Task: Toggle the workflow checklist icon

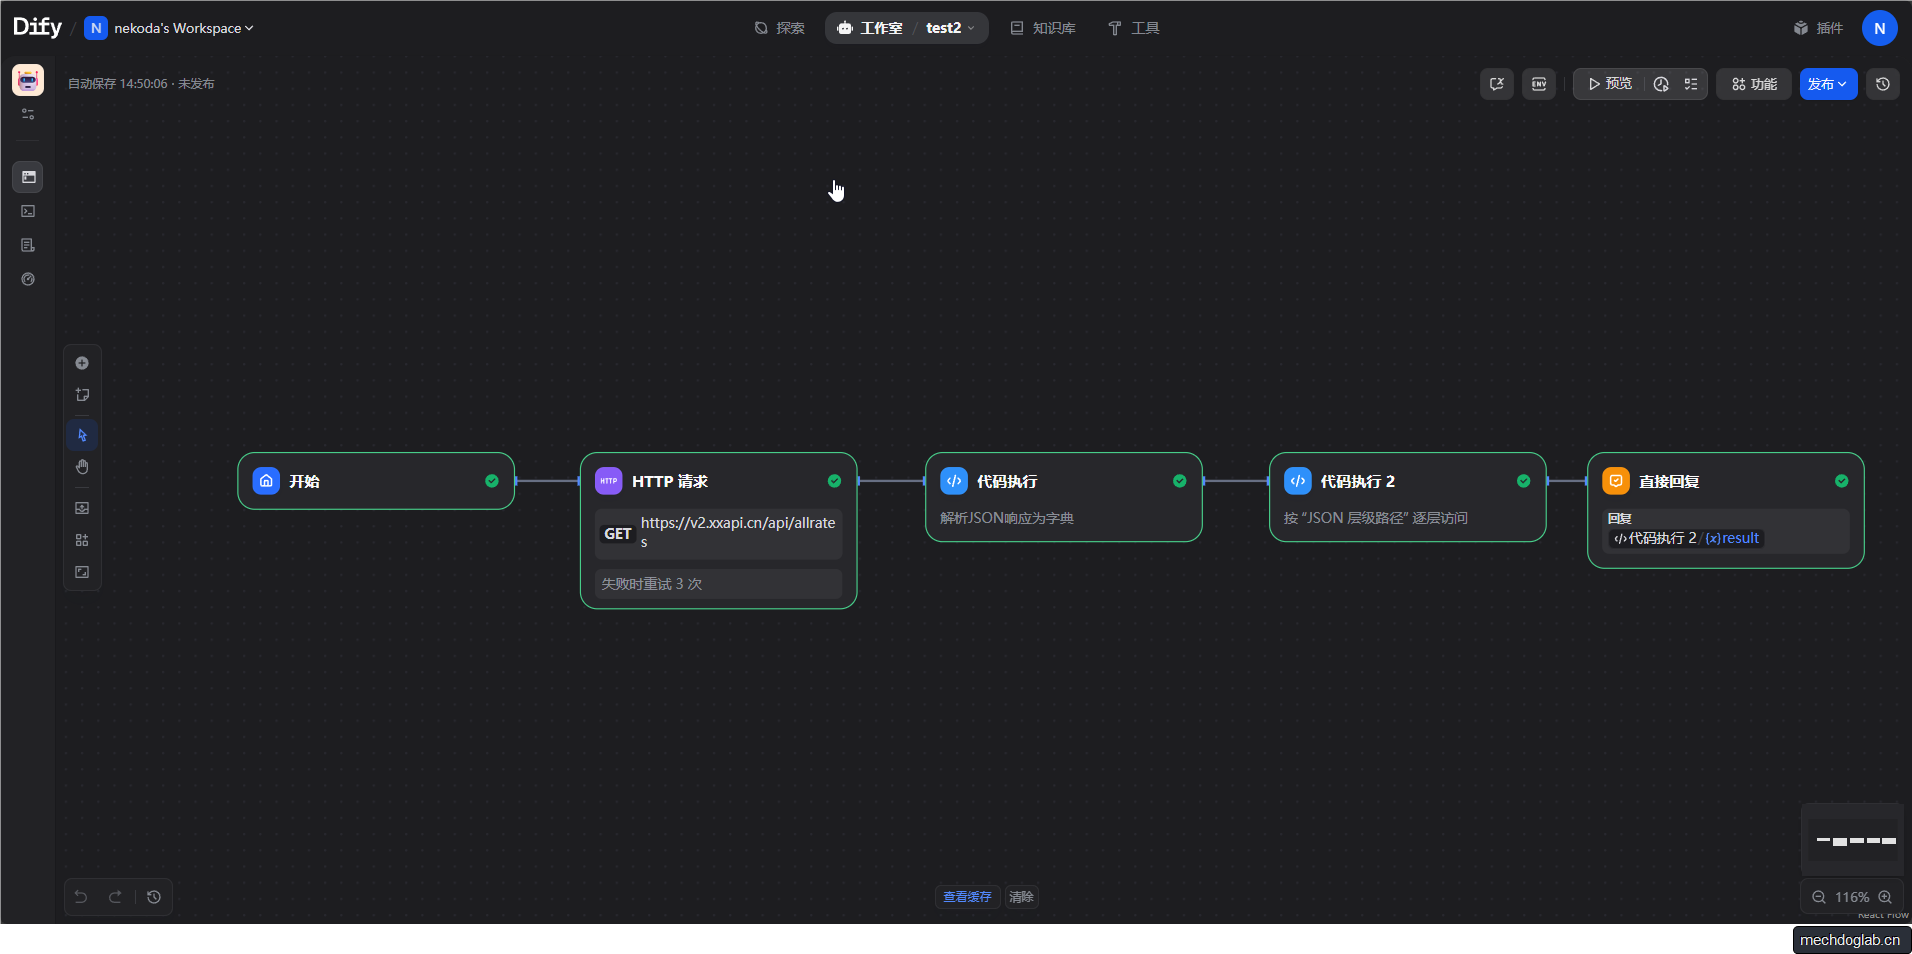Action: click(1691, 84)
